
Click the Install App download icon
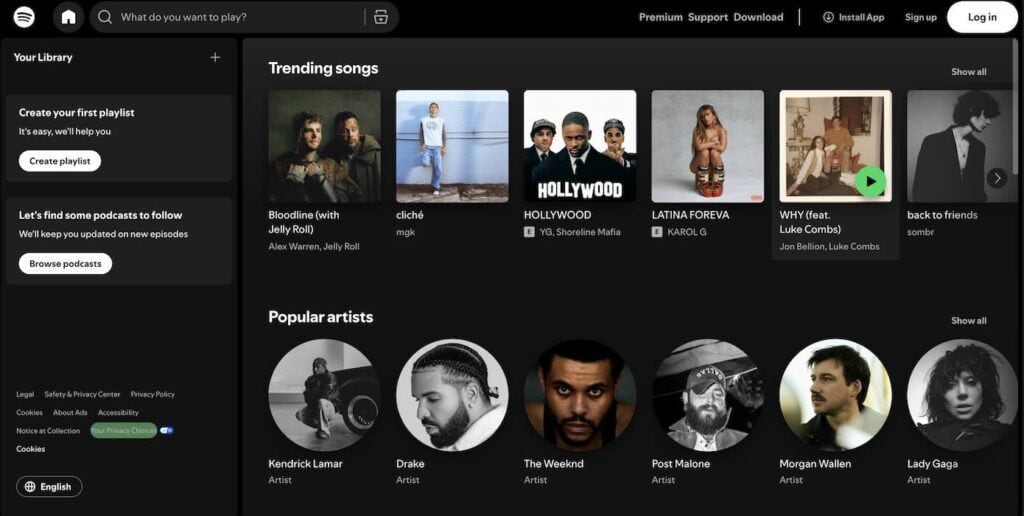point(828,17)
